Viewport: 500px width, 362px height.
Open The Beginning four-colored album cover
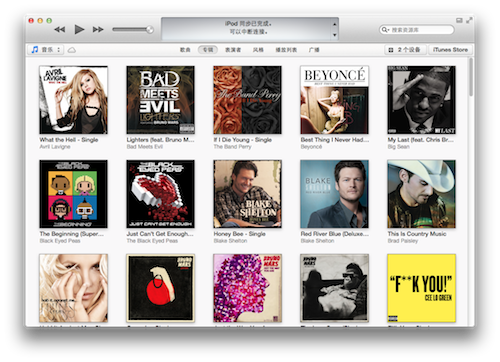(x=73, y=194)
